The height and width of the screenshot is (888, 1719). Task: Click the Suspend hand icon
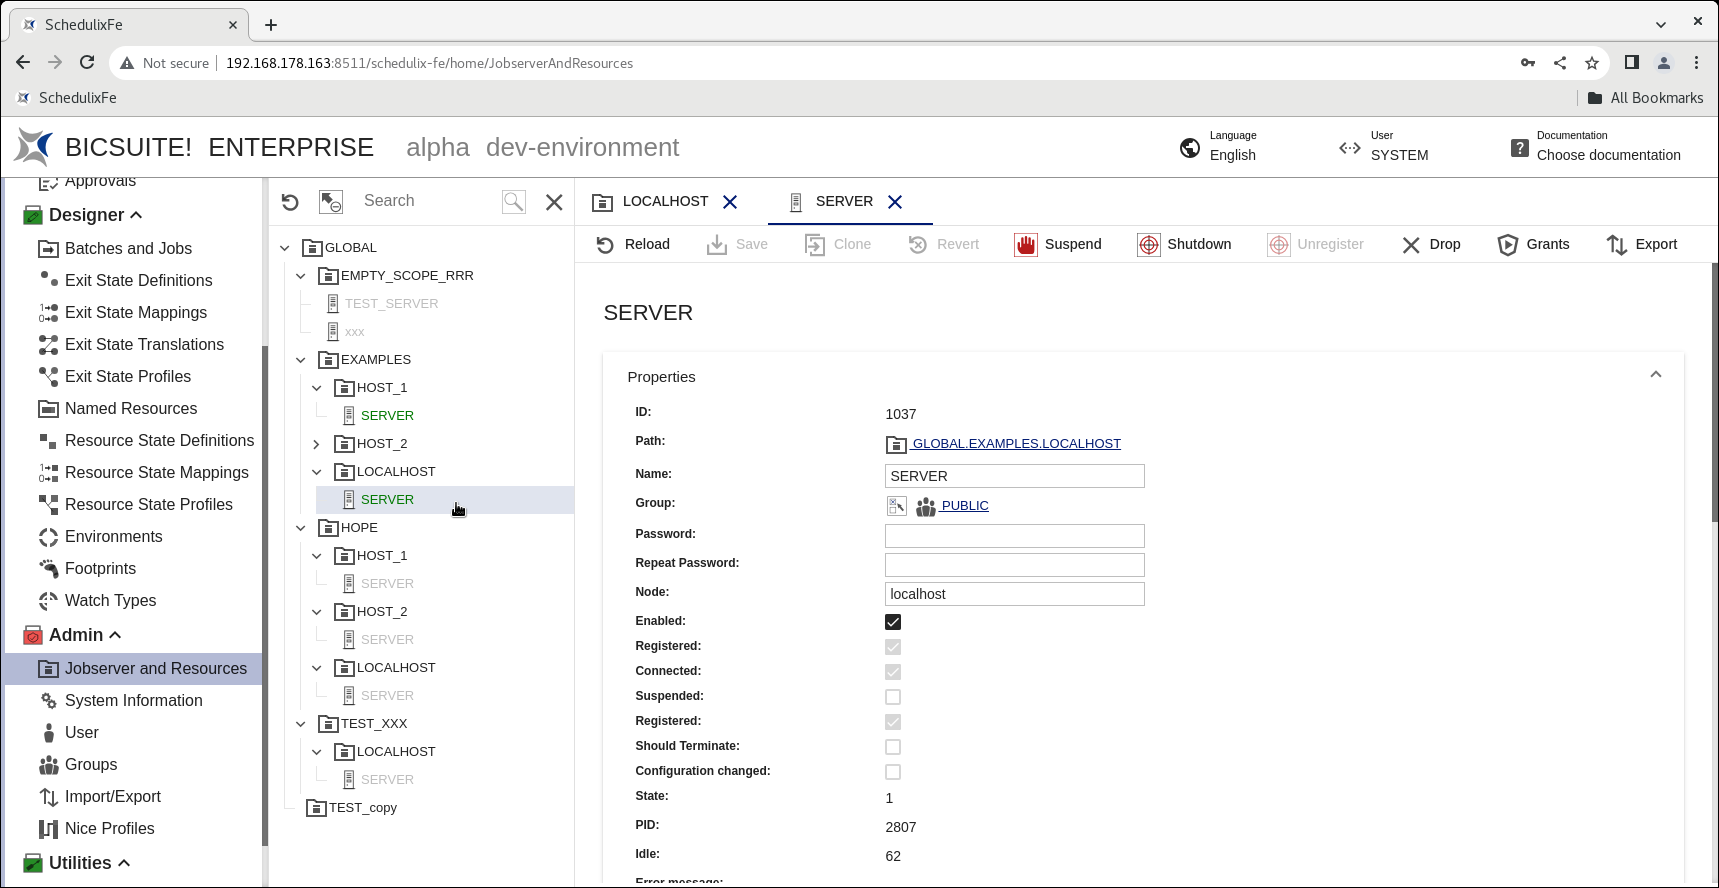pos(1026,245)
